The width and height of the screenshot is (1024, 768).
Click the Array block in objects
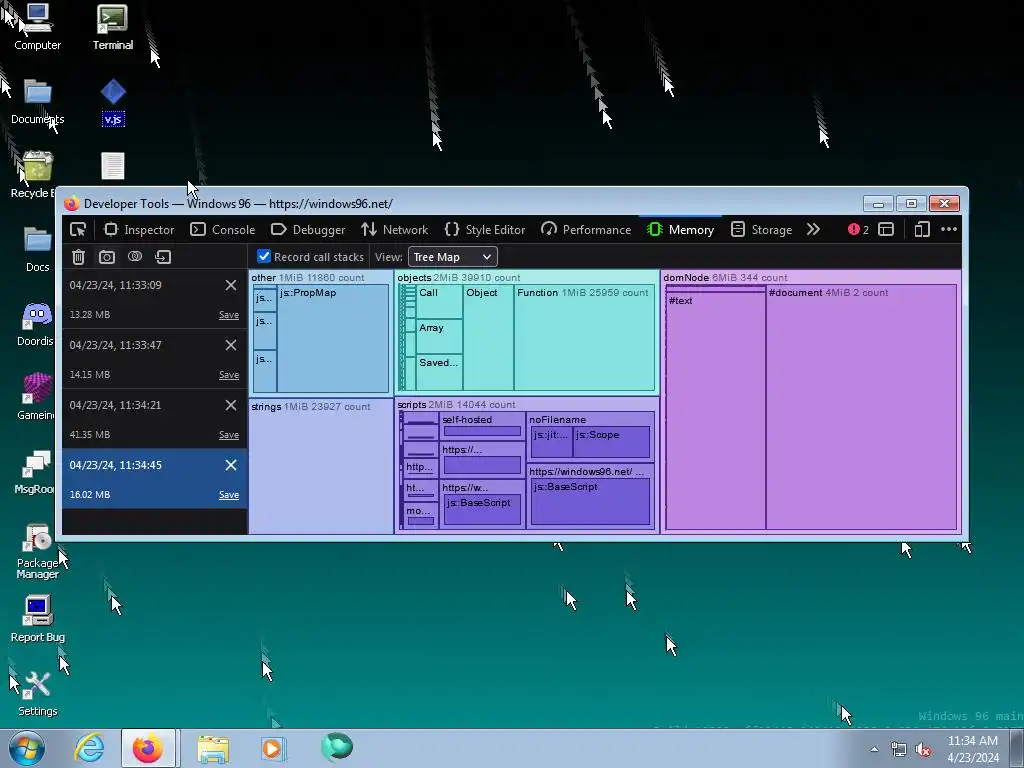[x=439, y=336]
